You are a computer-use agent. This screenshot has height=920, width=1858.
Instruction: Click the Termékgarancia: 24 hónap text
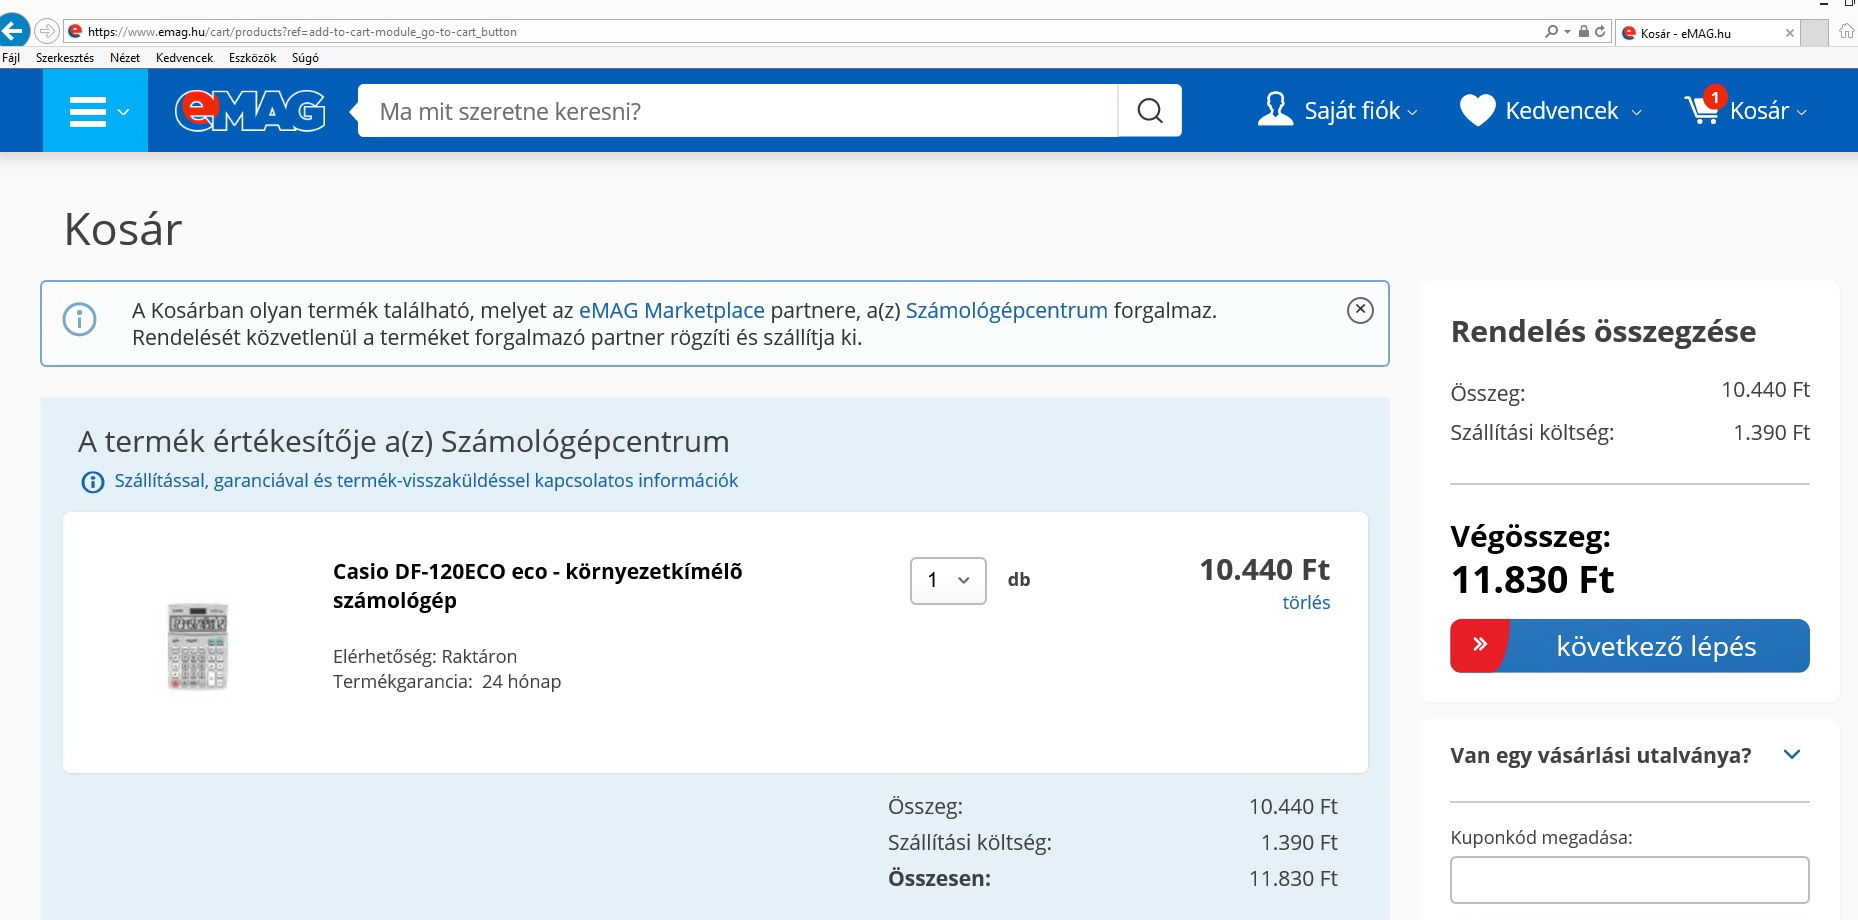pyautogui.click(x=447, y=682)
